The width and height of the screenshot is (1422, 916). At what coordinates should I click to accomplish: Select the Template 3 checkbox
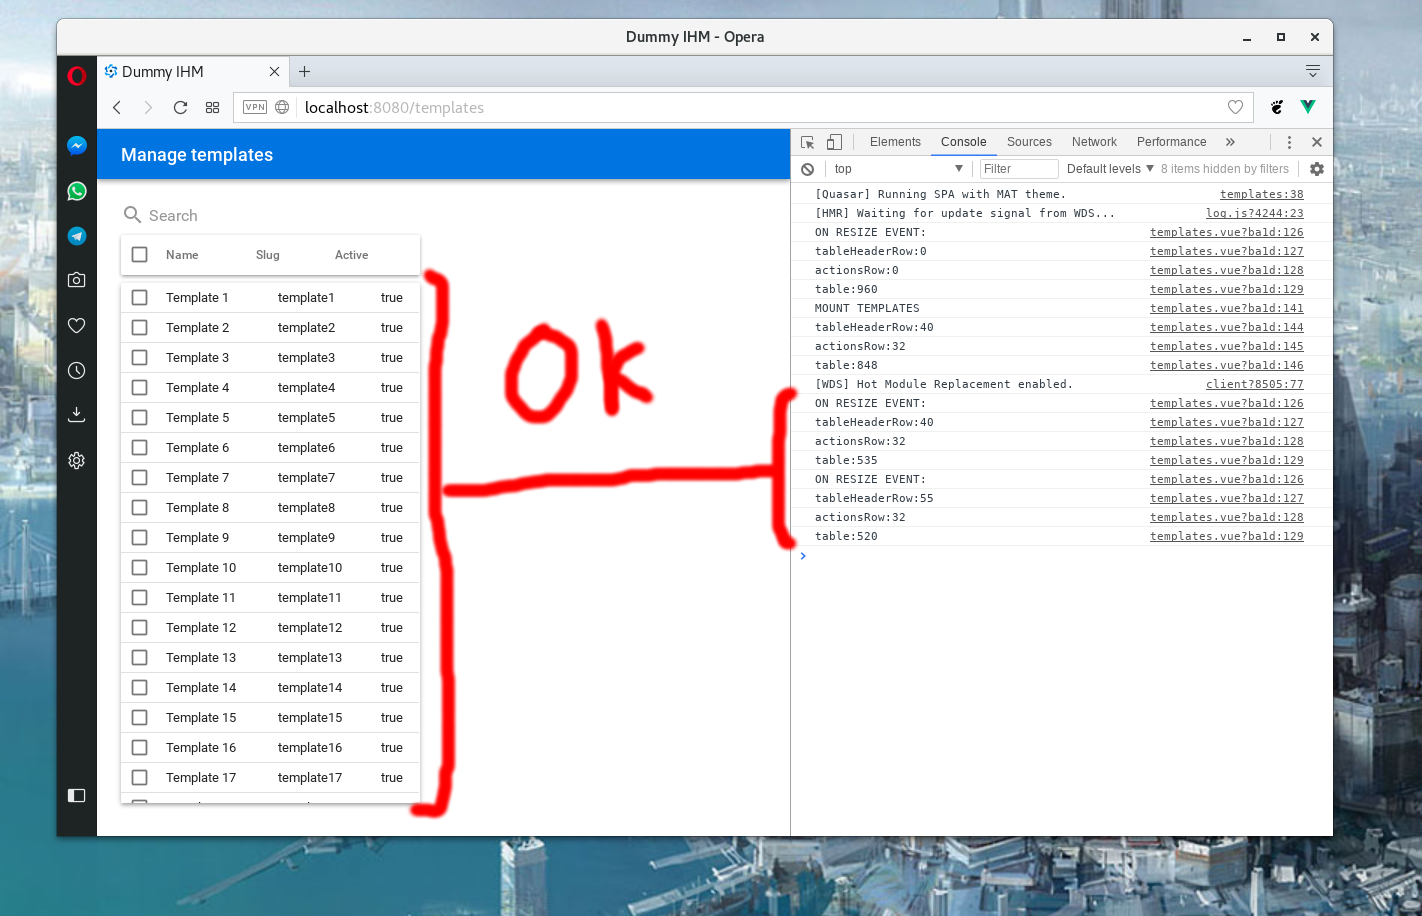[140, 358]
